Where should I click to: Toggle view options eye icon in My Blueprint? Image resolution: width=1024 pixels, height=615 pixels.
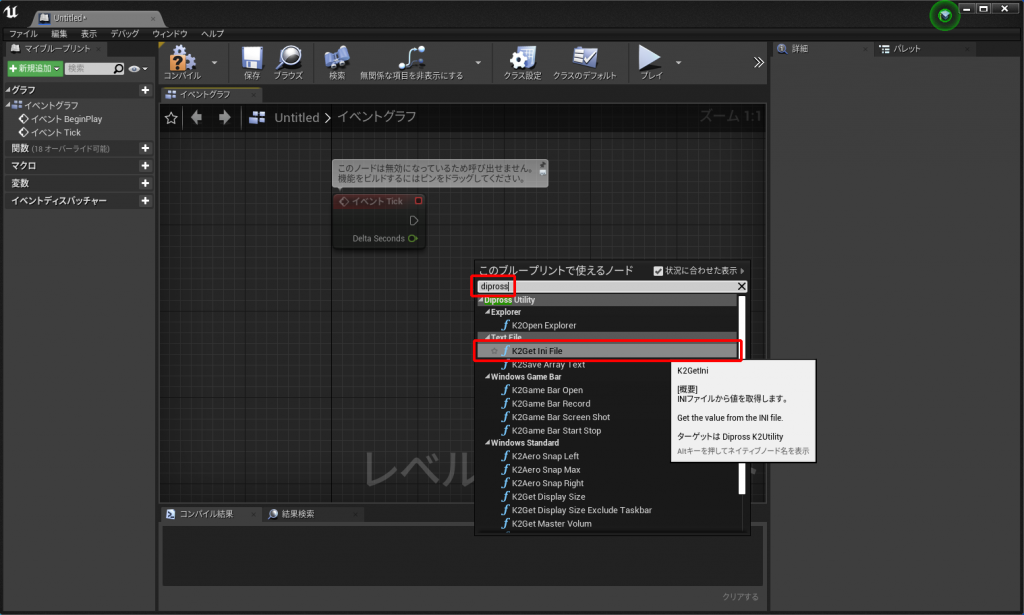(134, 69)
